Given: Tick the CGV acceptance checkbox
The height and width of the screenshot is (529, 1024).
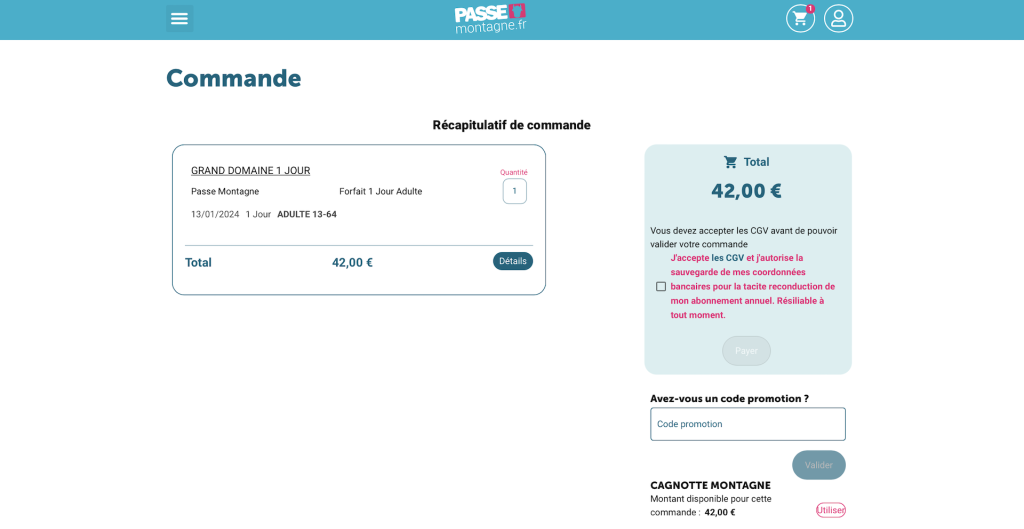Looking at the screenshot, I should click(661, 287).
